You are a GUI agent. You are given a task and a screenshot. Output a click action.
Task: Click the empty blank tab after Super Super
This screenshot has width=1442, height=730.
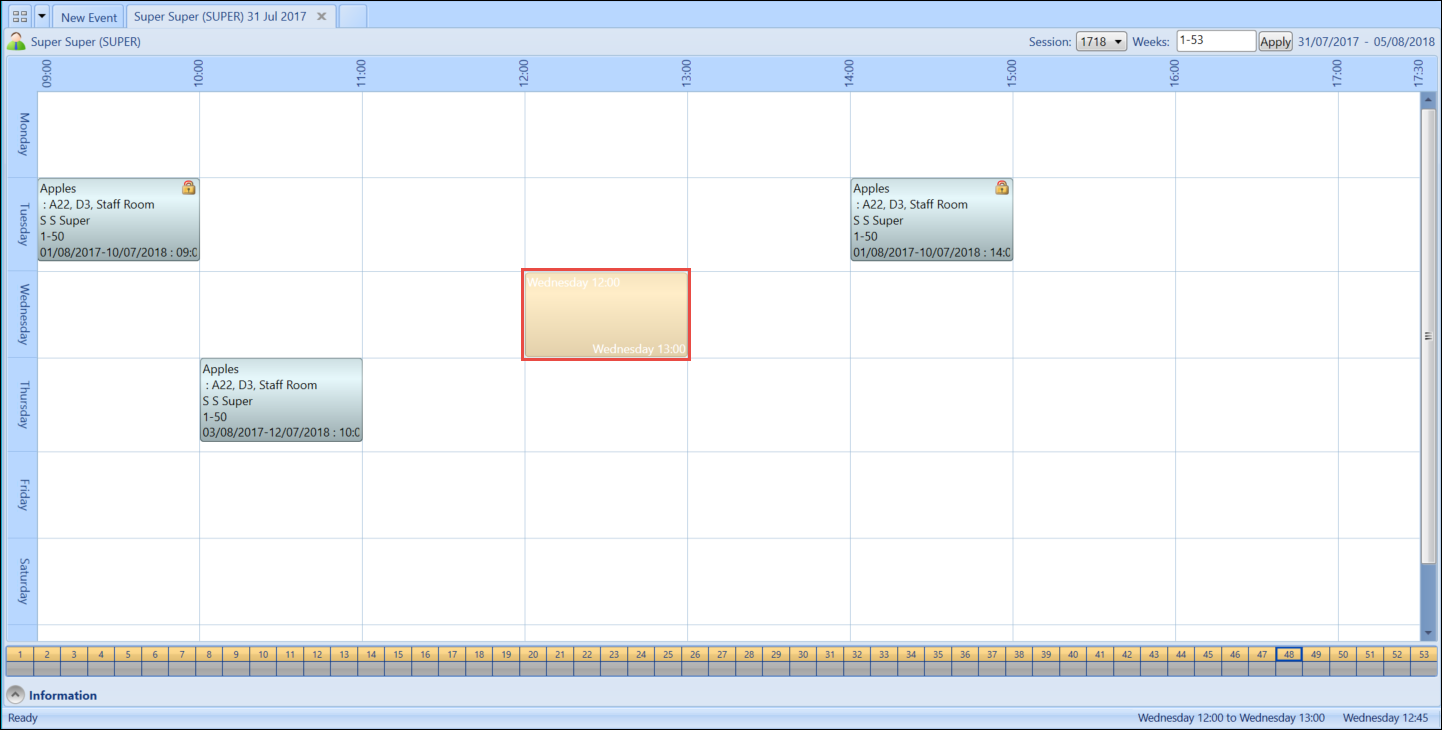click(x=353, y=17)
